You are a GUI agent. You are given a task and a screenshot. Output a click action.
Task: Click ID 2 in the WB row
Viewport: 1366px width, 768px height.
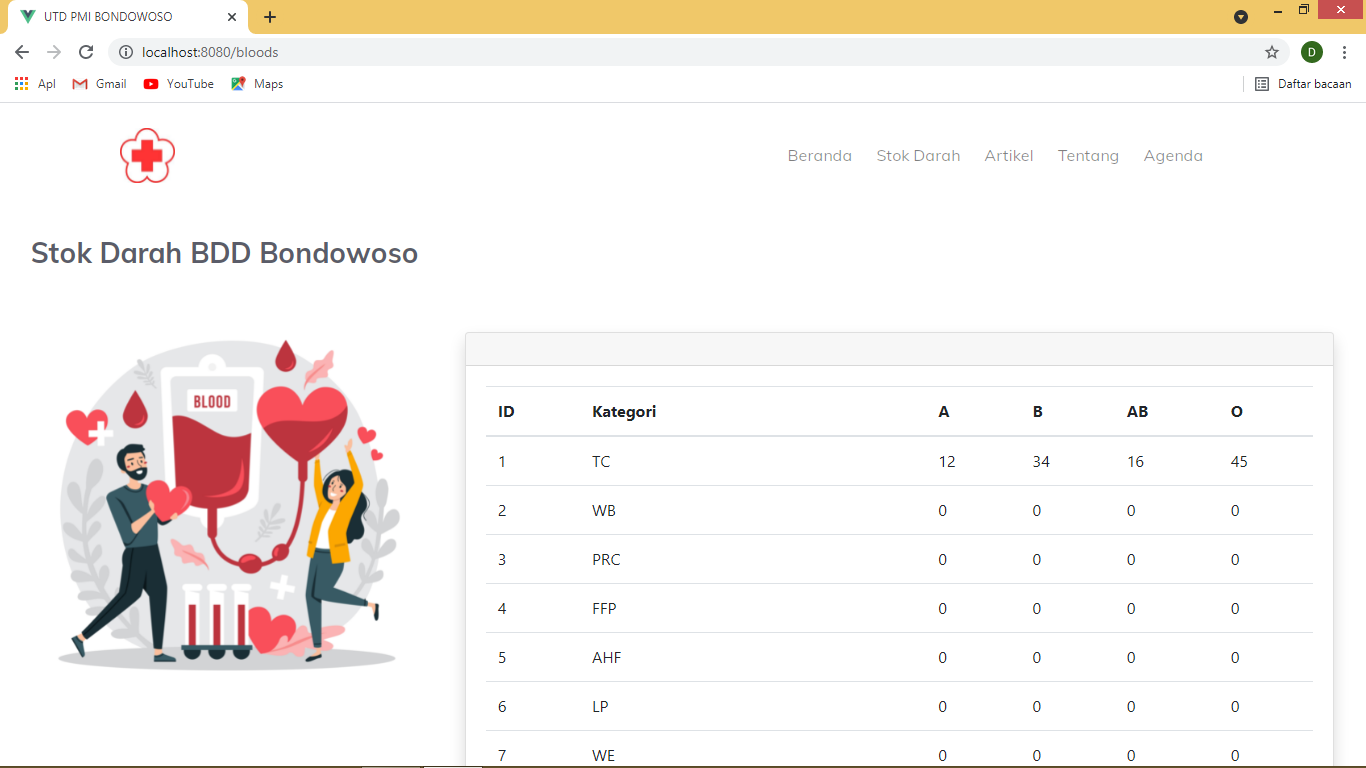coord(502,511)
